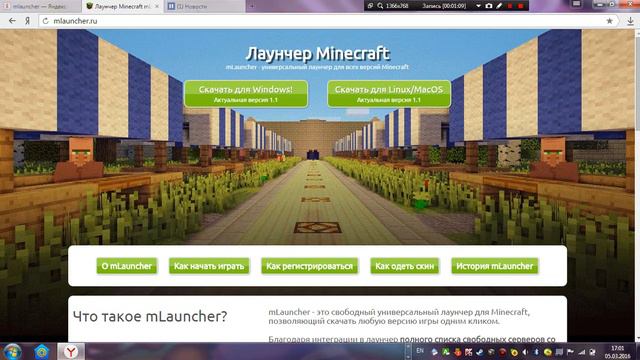Image resolution: width=640 pixels, height=360 pixels.
Task: Open the blue house taskbar app
Action: tap(42, 351)
